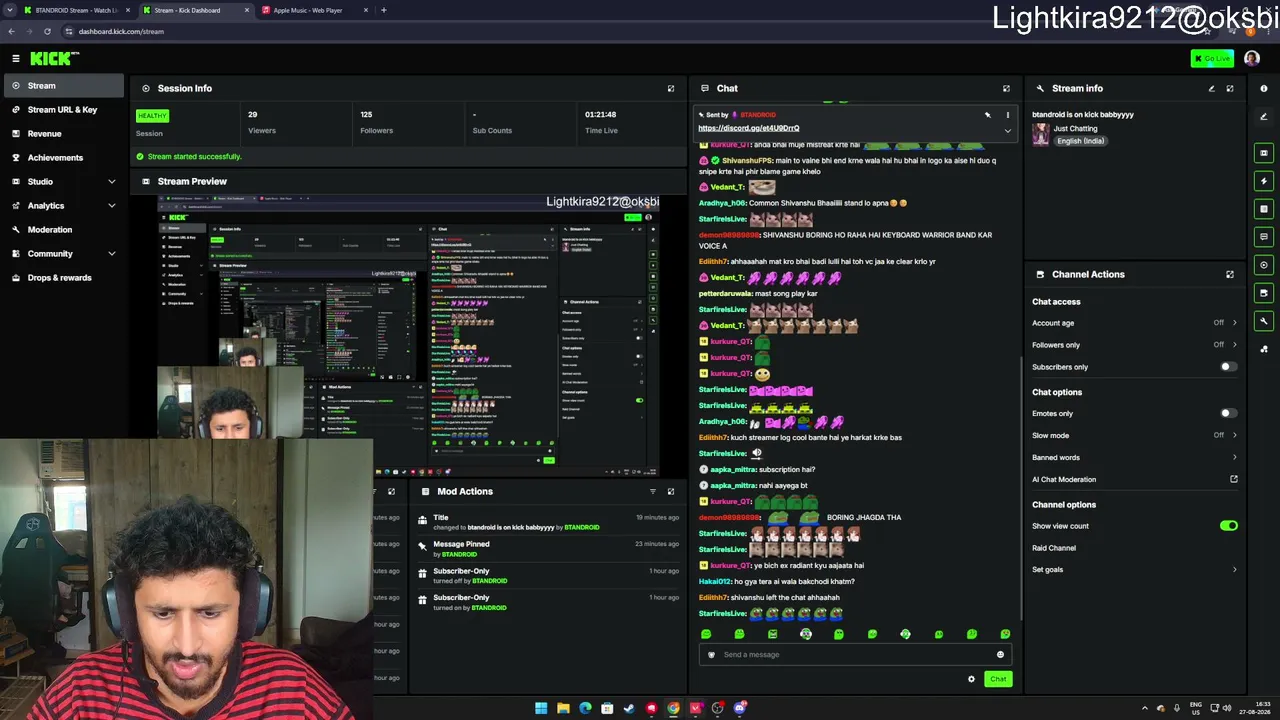Open chat settings gear
The height and width of the screenshot is (720, 1280).
tap(971, 679)
